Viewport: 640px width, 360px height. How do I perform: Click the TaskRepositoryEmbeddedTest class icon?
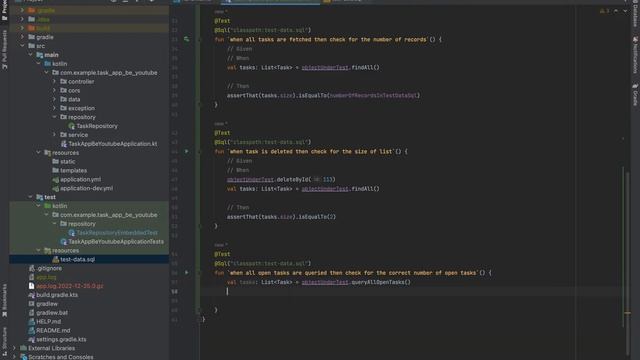tap(71, 233)
